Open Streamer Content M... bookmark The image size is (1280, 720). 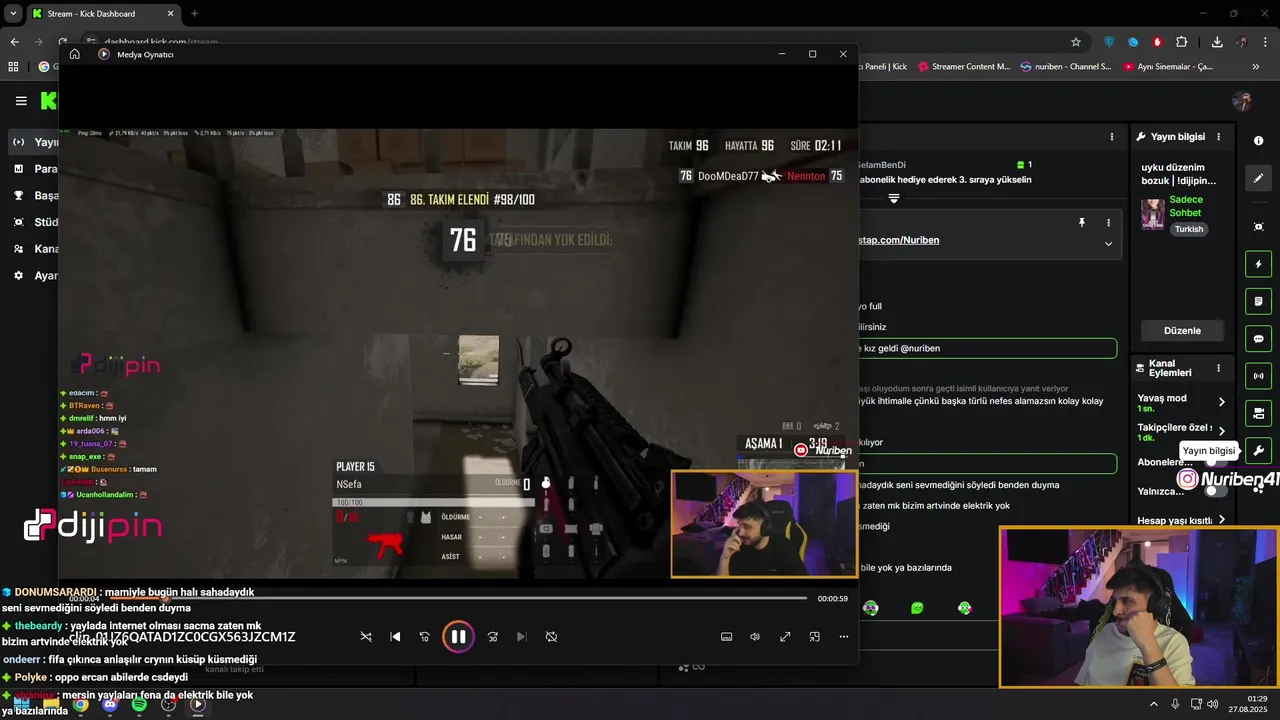pyautogui.click(x=964, y=67)
